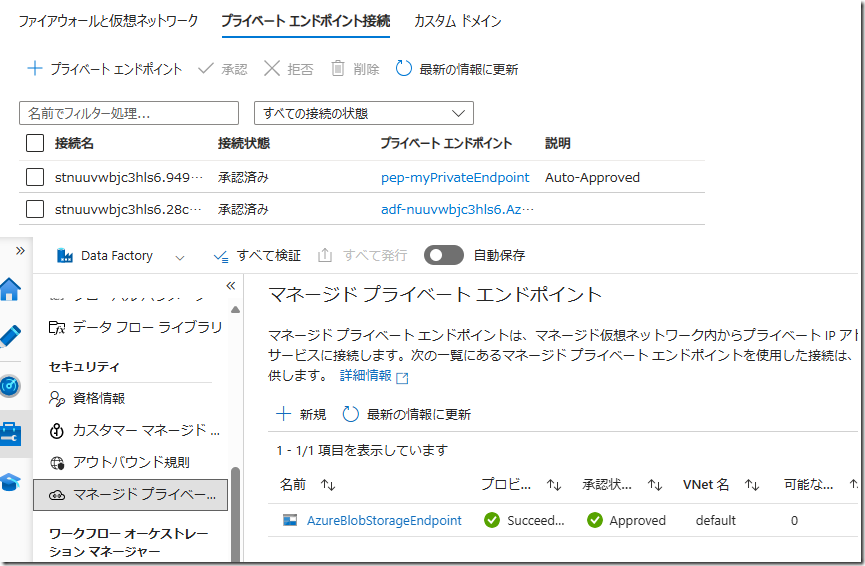Add a new プライベート エンドポイント

pos(104,69)
